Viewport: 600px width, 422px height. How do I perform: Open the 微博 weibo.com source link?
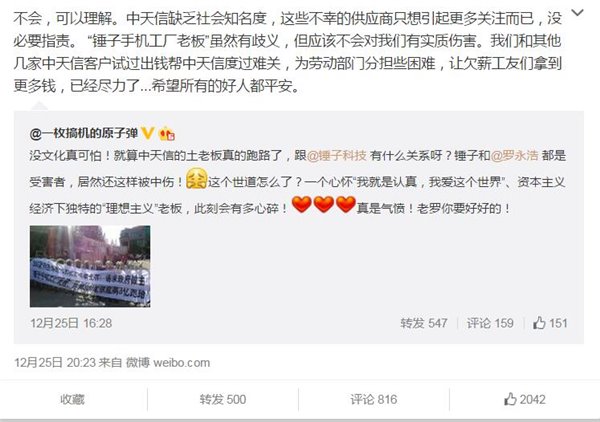(x=168, y=362)
